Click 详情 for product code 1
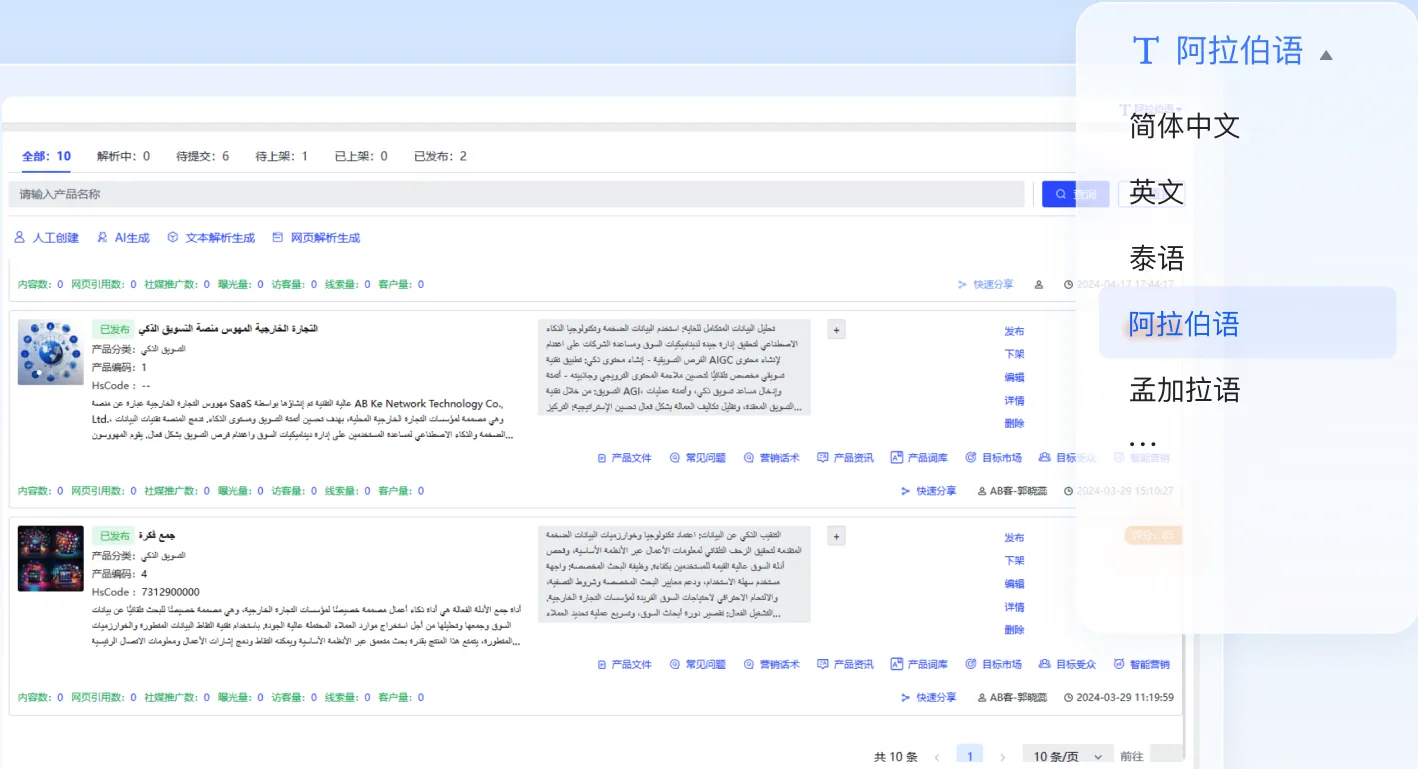The image size is (1418, 769). (1014, 400)
